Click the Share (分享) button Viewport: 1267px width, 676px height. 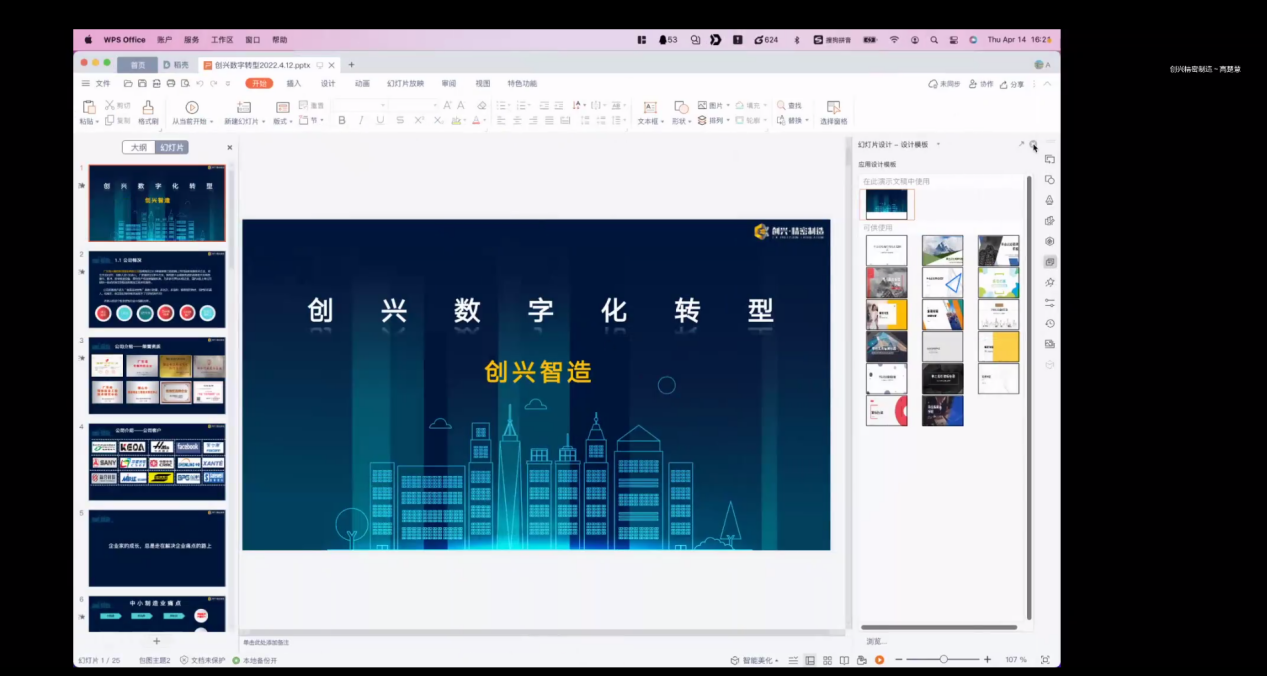tap(1011, 84)
